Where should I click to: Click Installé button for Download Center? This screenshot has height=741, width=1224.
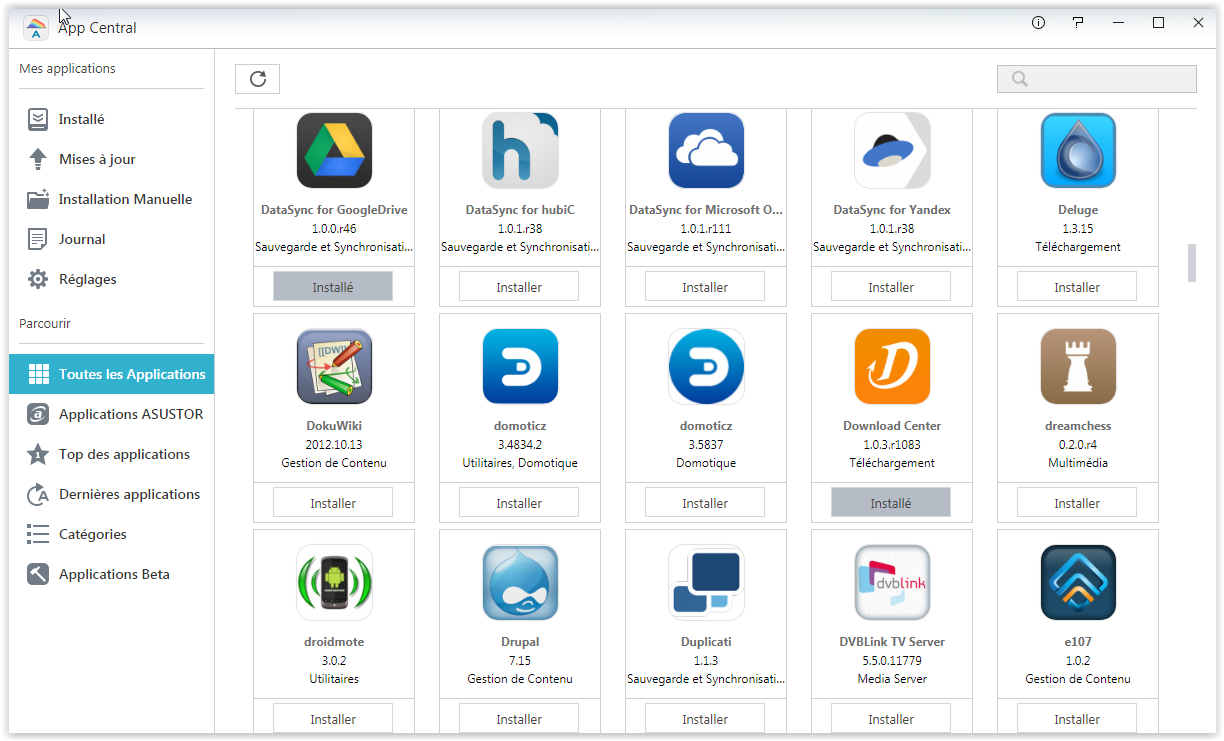point(891,503)
